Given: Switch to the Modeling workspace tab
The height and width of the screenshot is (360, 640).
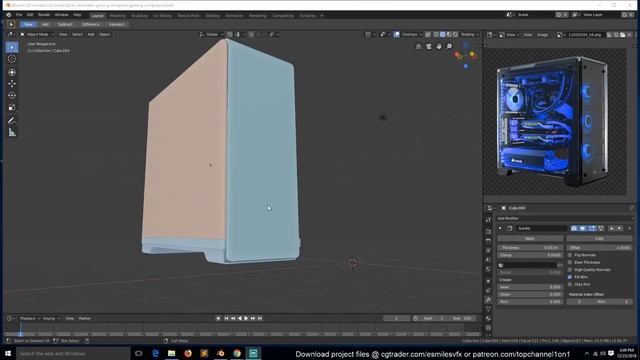Looking at the screenshot, I should coord(118,16).
